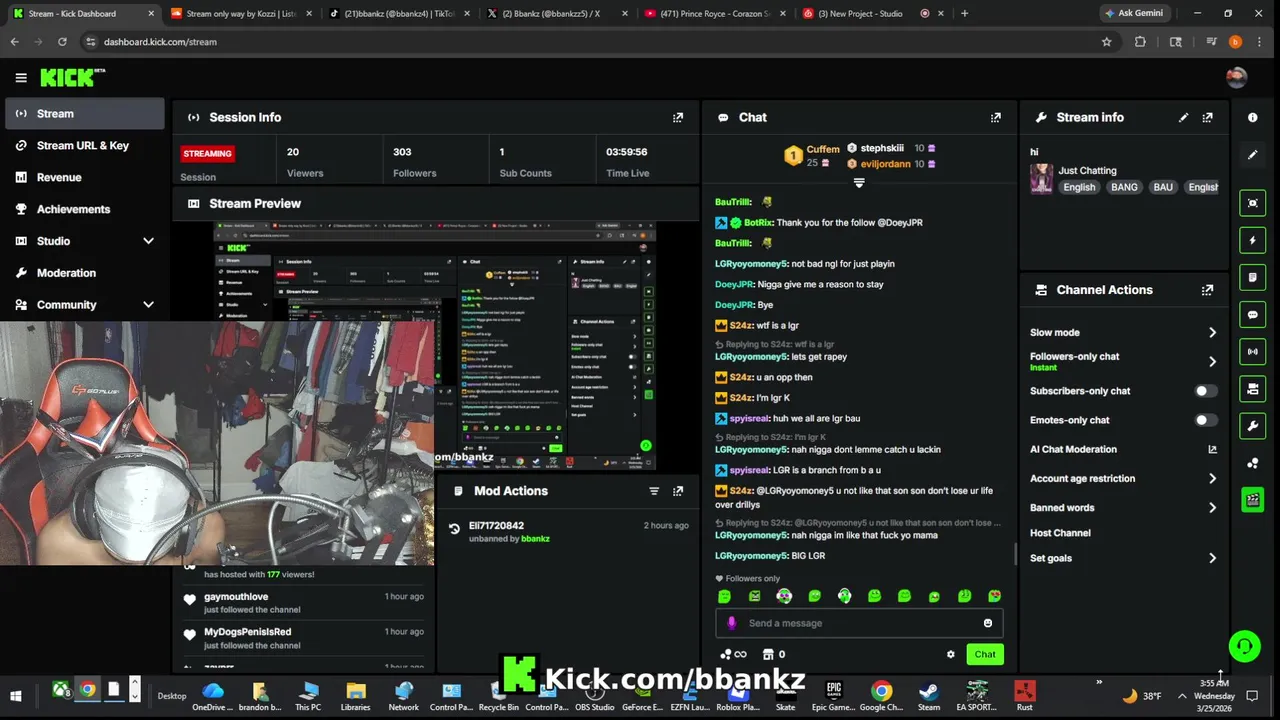The height and width of the screenshot is (720, 1280).
Task: Click the Just Chatting category thumbnail
Action: click(x=1041, y=179)
